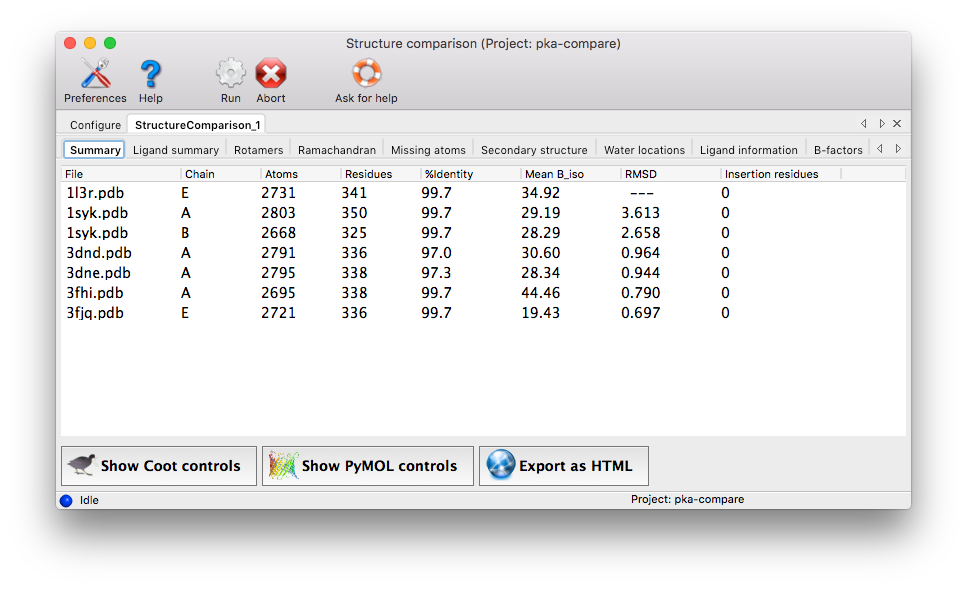Export results as HTML

563,466
